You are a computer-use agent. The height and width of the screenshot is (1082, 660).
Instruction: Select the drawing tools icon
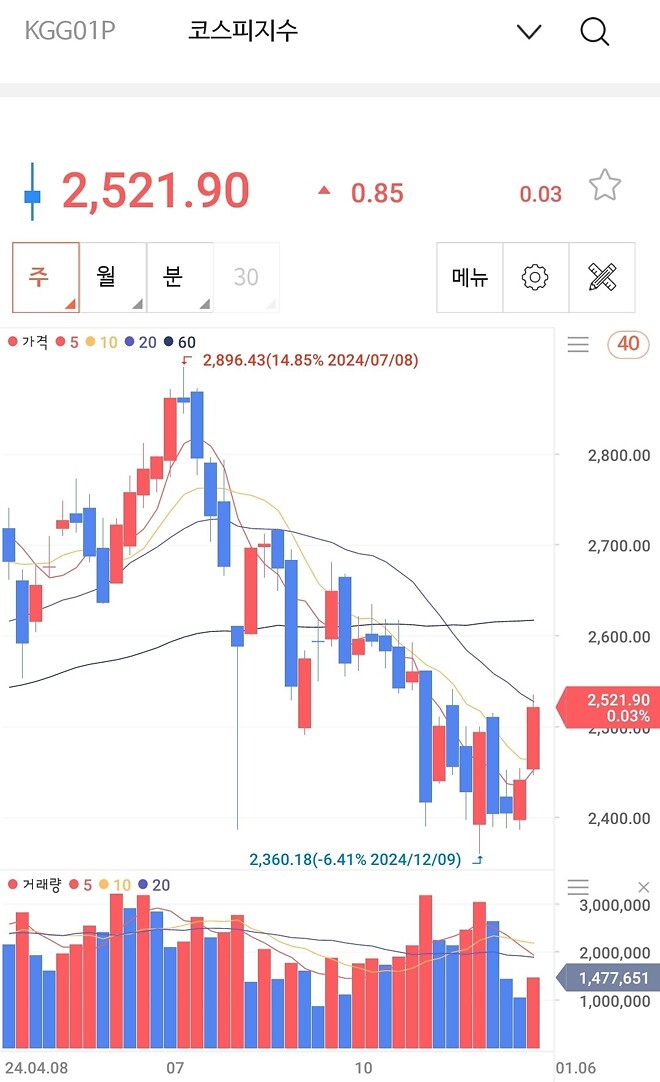pyautogui.click(x=602, y=278)
